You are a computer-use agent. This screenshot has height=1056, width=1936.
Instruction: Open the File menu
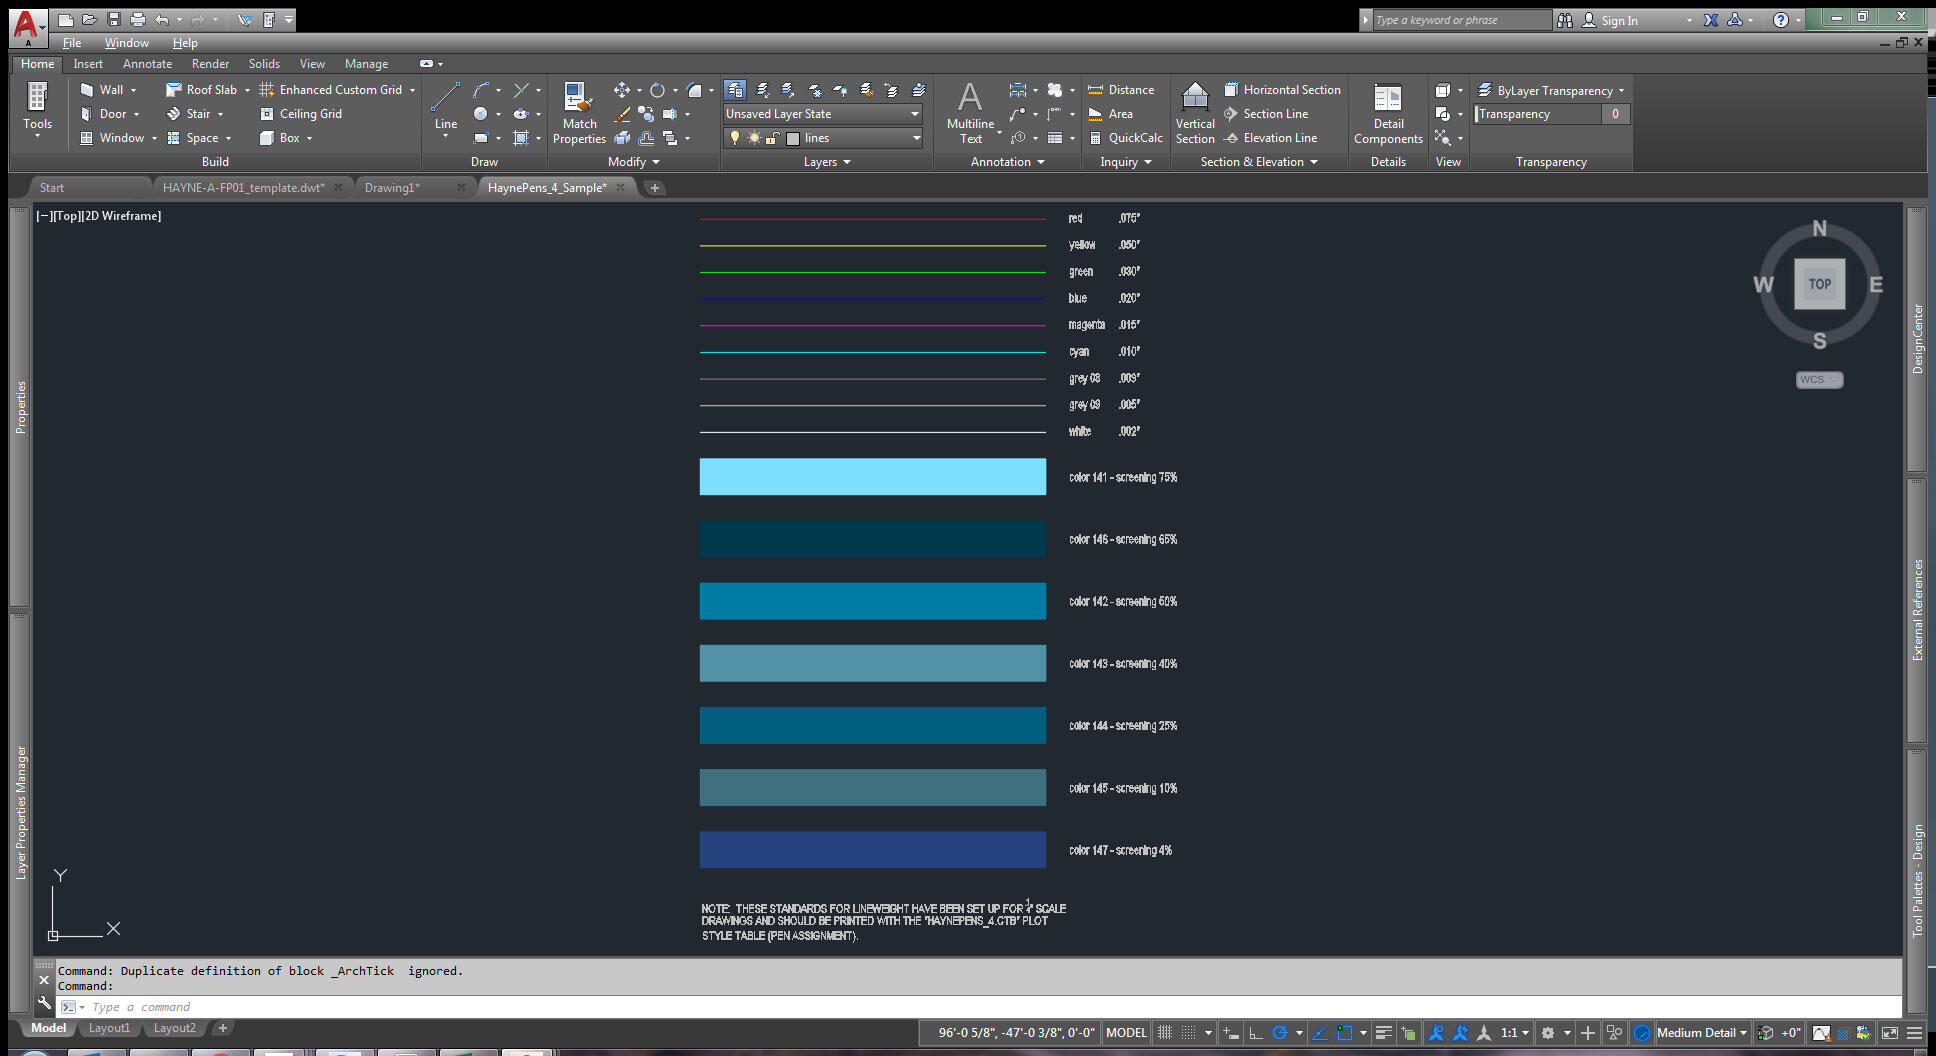pos(72,43)
